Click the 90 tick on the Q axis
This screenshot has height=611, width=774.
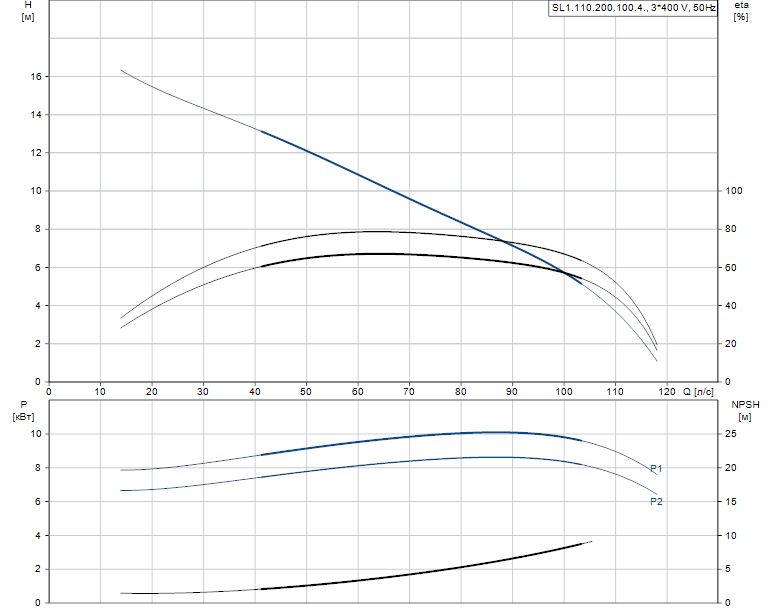512,391
